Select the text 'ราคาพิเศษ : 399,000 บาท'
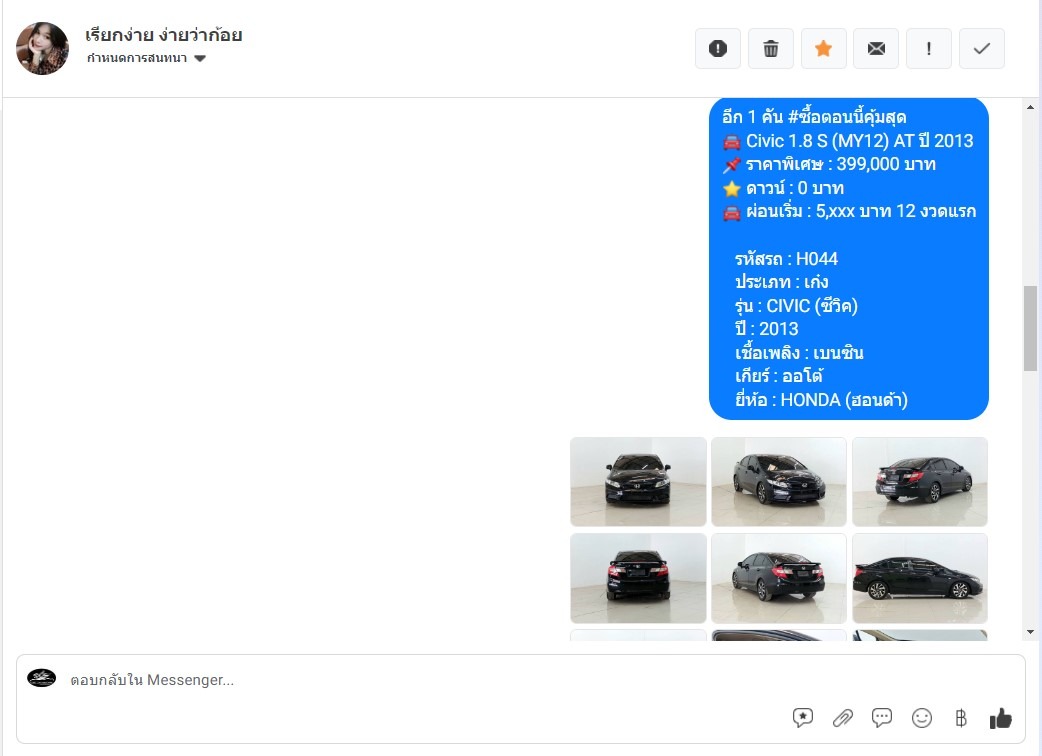 [841, 164]
